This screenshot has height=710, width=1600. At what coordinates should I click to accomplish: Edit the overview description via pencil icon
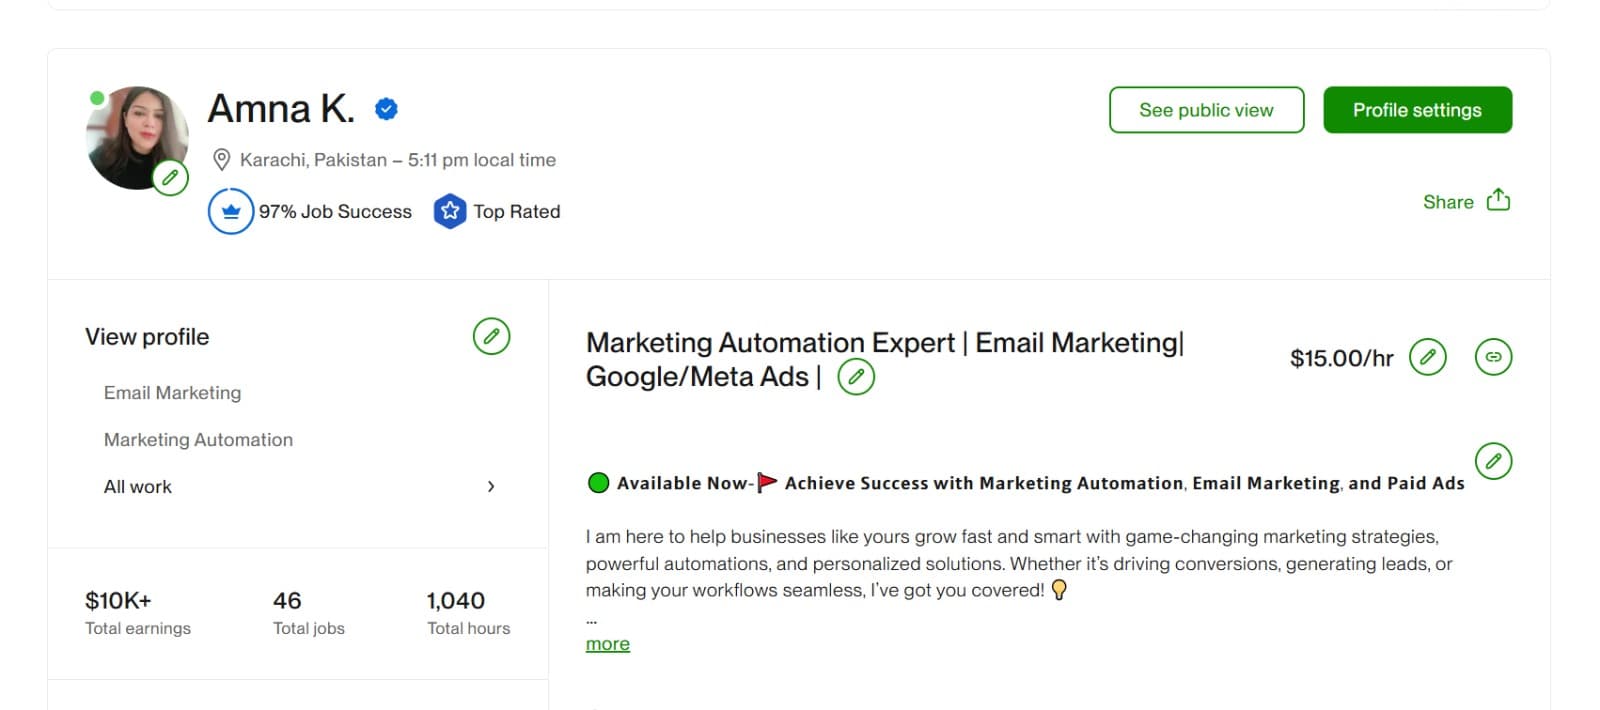[x=1493, y=462]
